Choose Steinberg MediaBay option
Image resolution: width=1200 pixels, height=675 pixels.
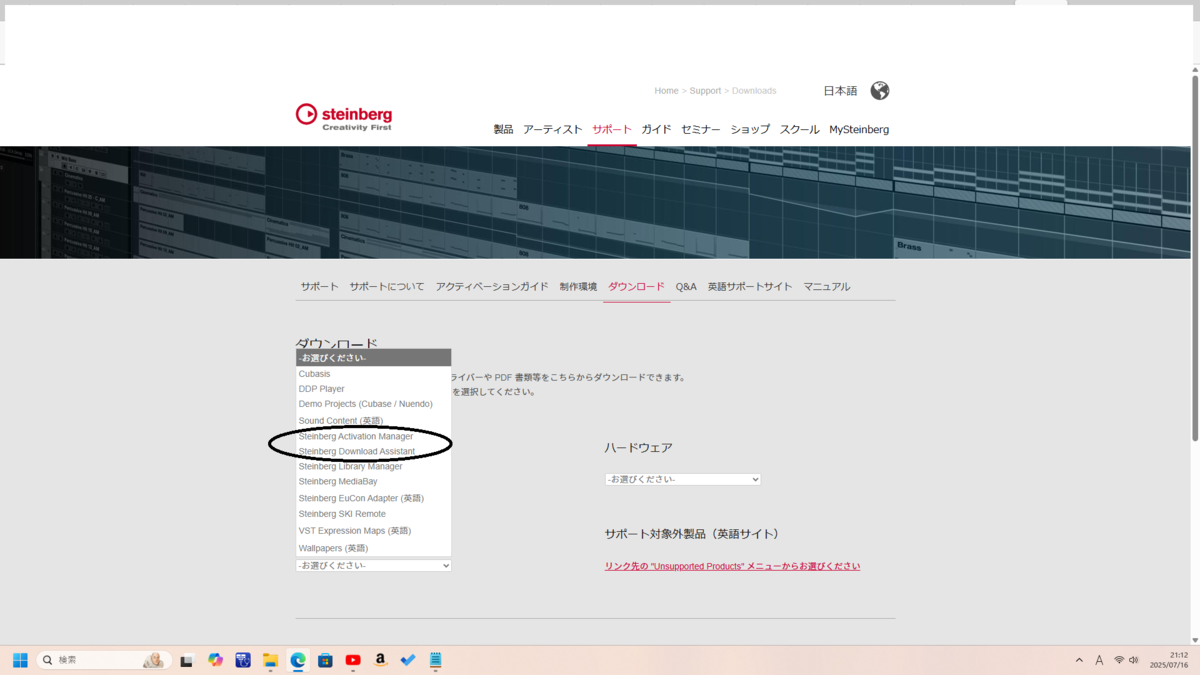374,482
